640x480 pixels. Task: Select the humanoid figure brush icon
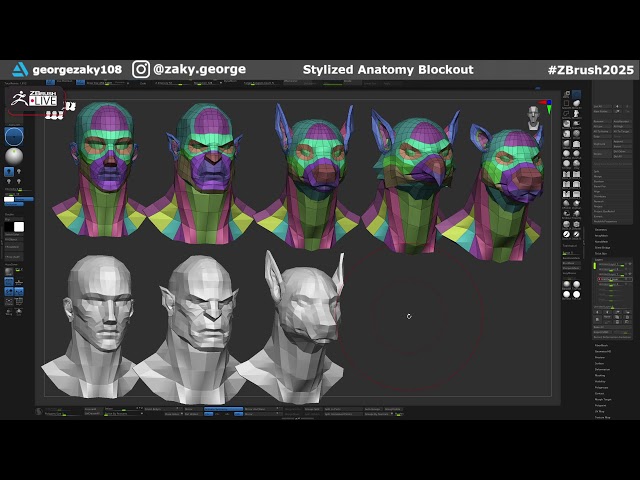tap(576, 113)
